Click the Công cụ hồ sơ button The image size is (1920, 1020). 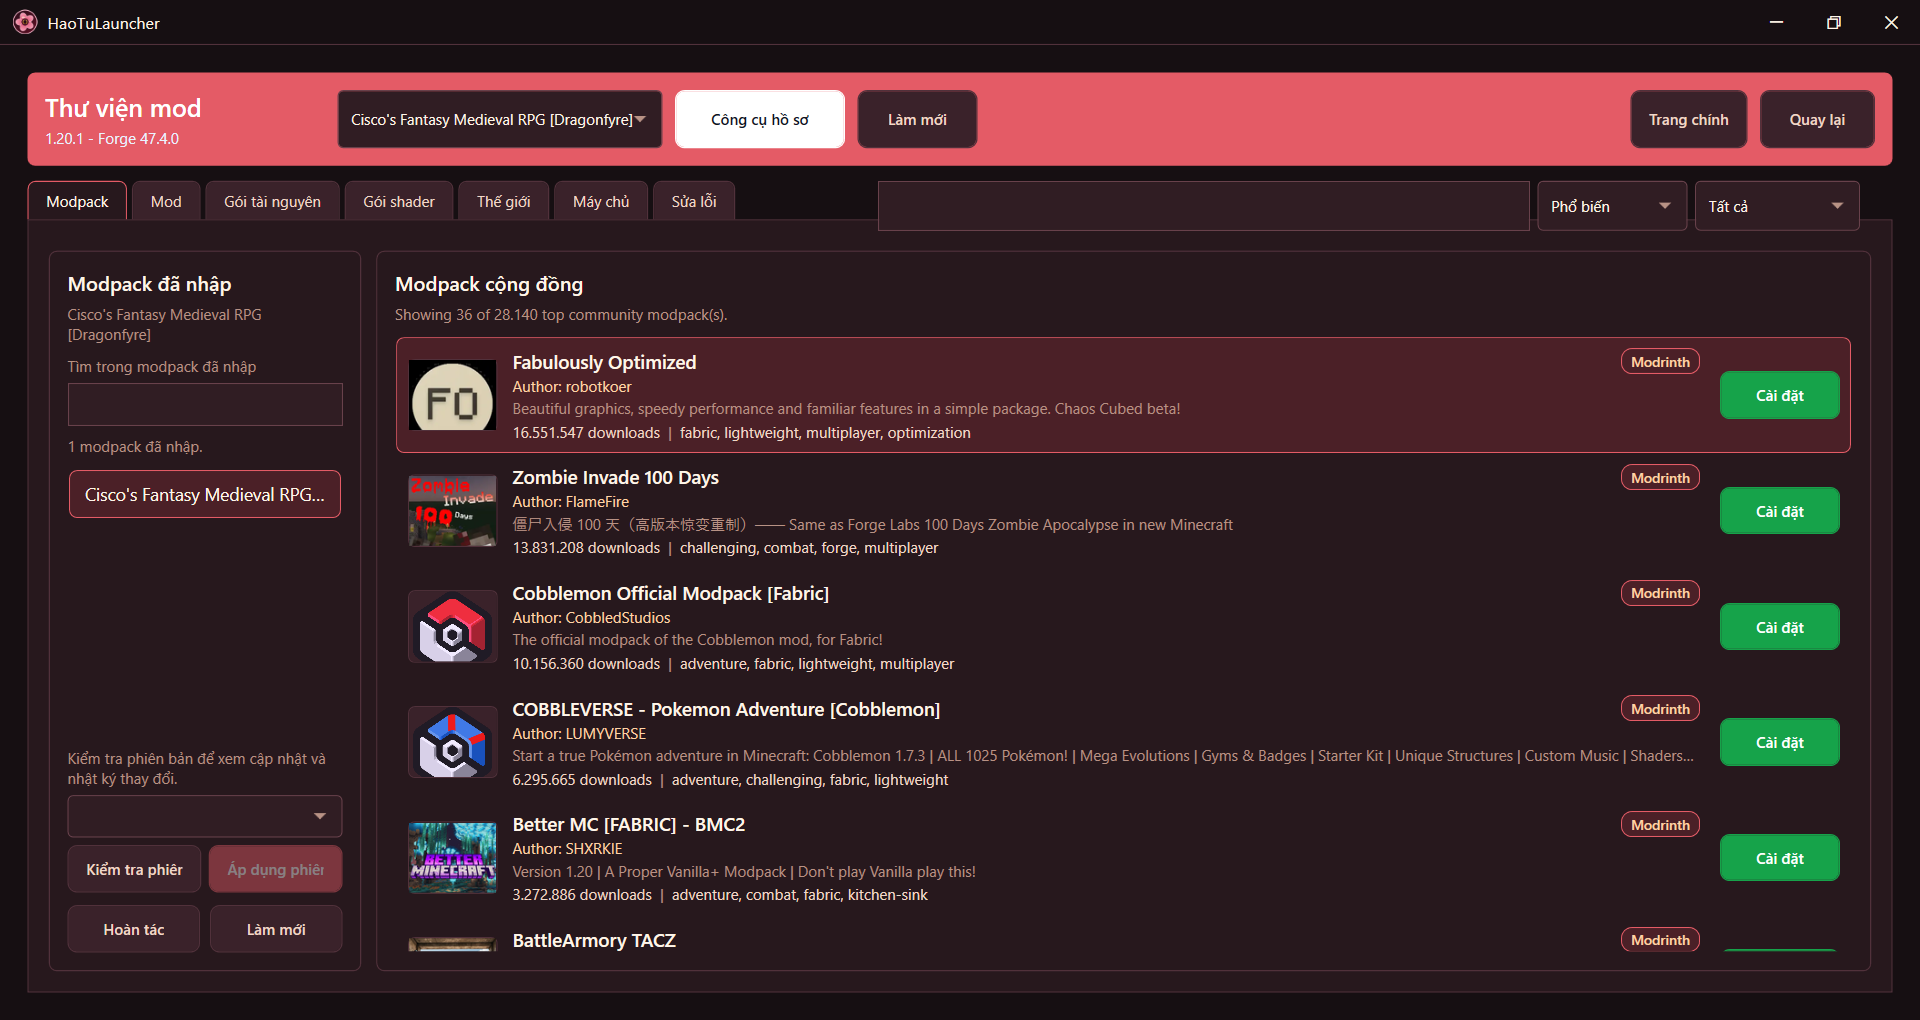pyautogui.click(x=760, y=120)
